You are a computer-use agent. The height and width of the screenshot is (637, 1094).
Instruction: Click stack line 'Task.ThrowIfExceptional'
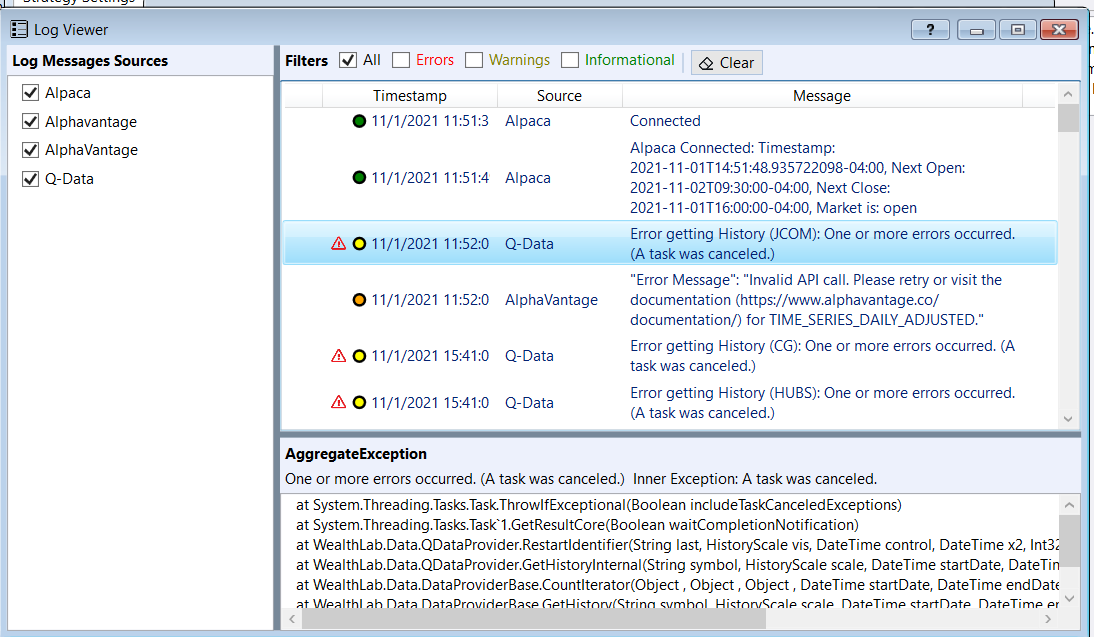599,505
